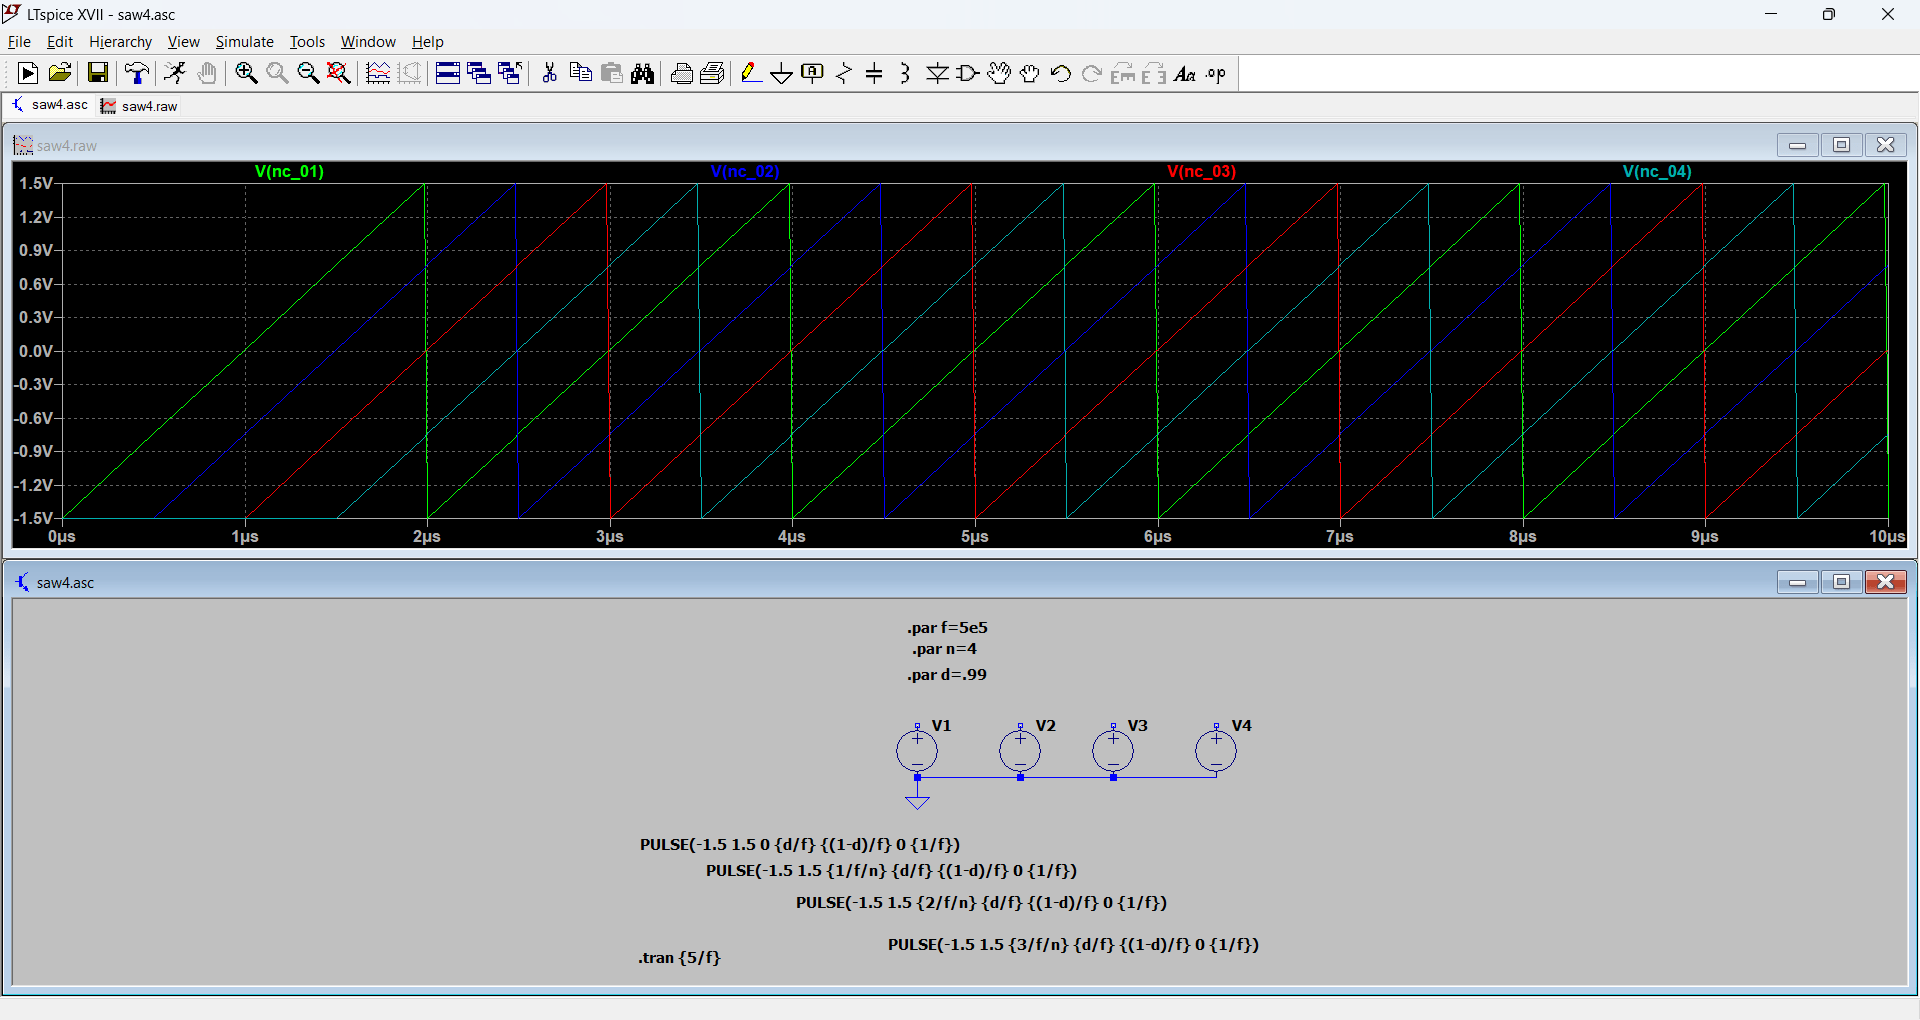This screenshot has height=1020, width=1920.
Task: Select the V(nc_01) trace label
Action: click(289, 171)
